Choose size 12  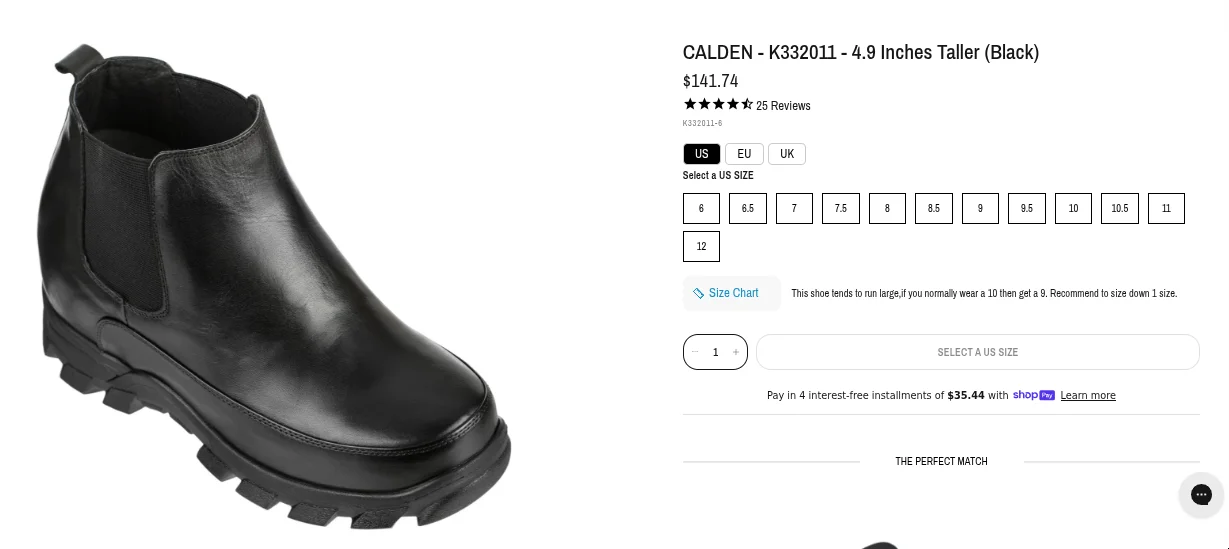[701, 246]
